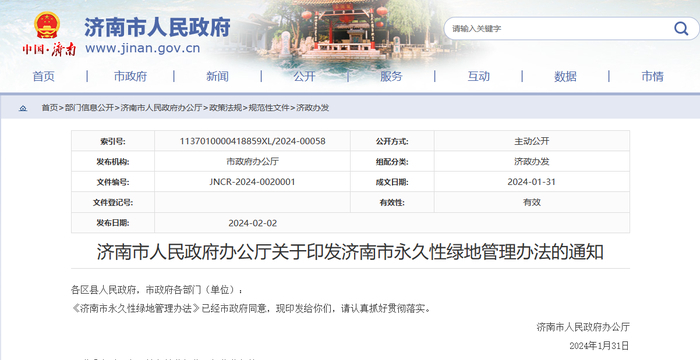Click the date 2024年1月31日
The image size is (700, 360).
pos(599,346)
